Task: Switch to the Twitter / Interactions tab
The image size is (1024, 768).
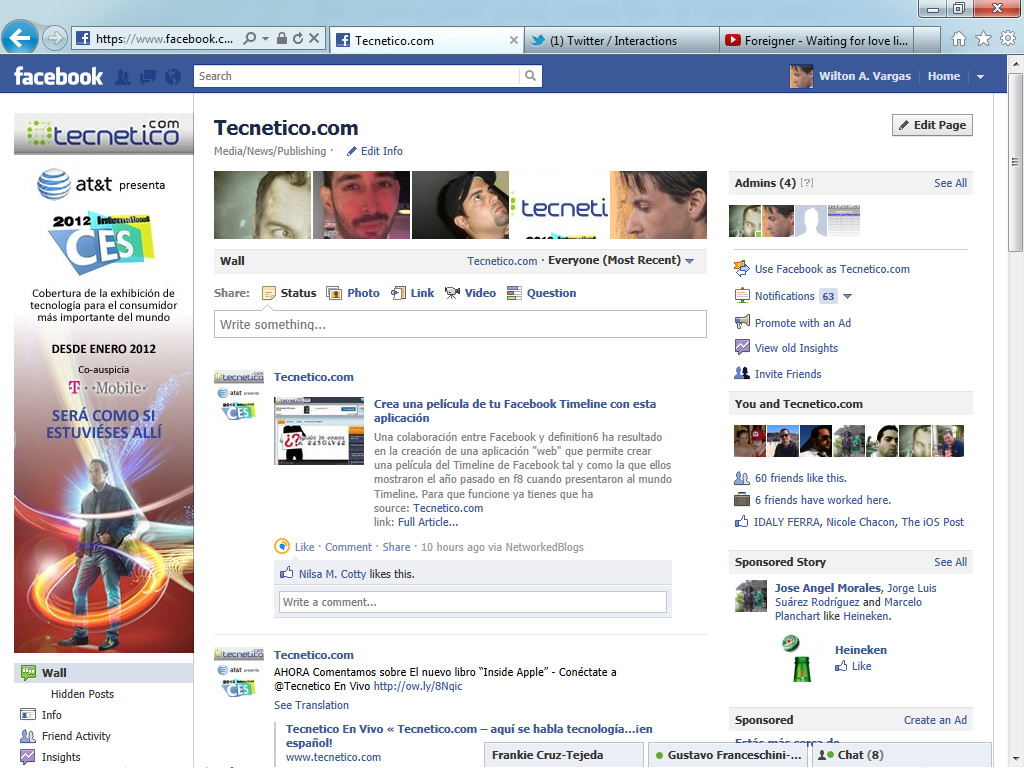Action: pos(621,40)
